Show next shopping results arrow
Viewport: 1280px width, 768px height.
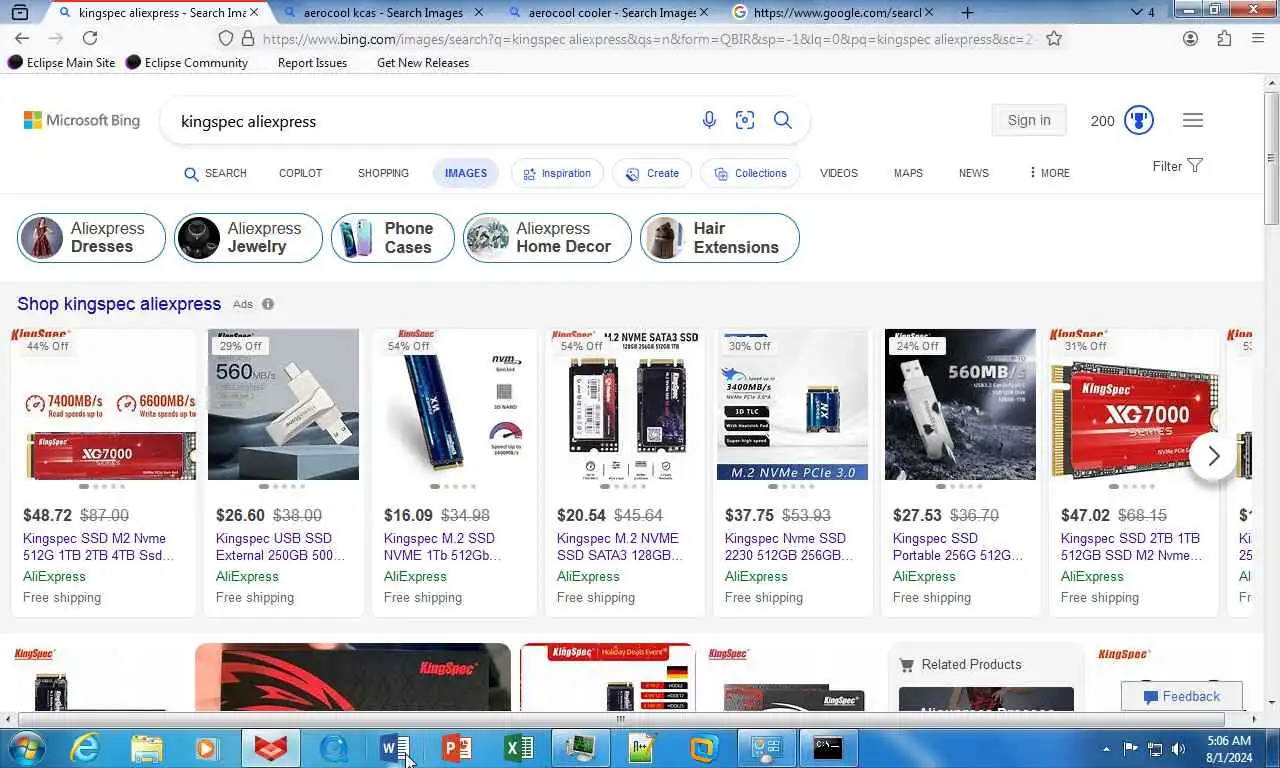click(x=1213, y=456)
